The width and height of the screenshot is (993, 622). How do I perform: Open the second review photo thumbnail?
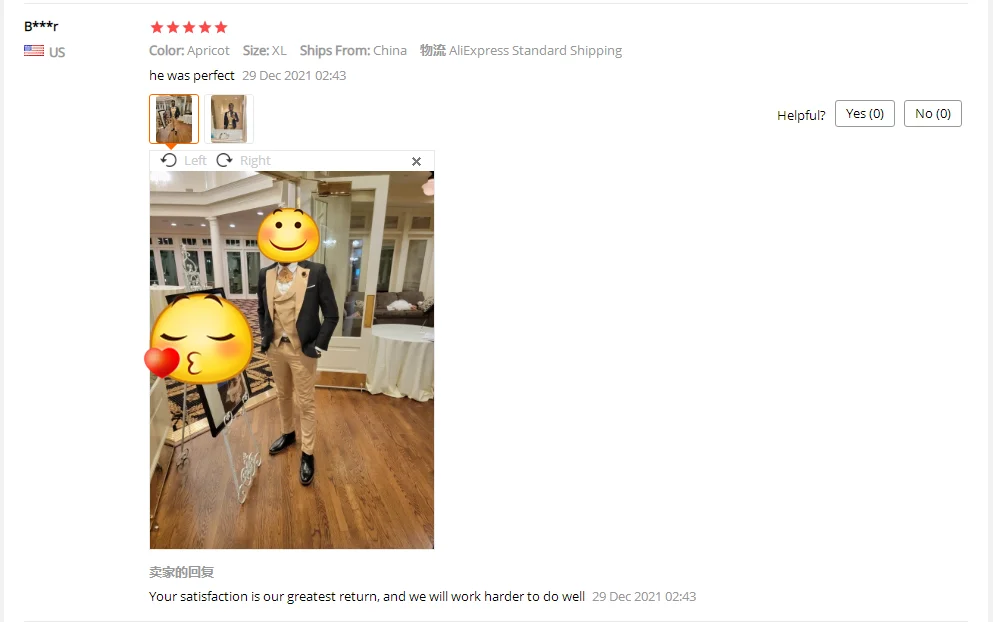click(229, 119)
